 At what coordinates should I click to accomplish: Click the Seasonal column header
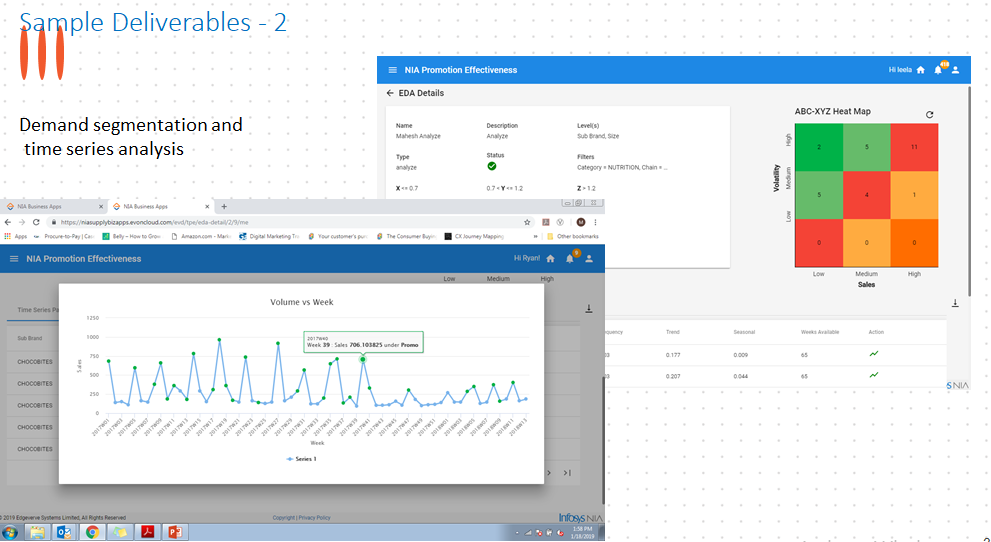(744, 332)
